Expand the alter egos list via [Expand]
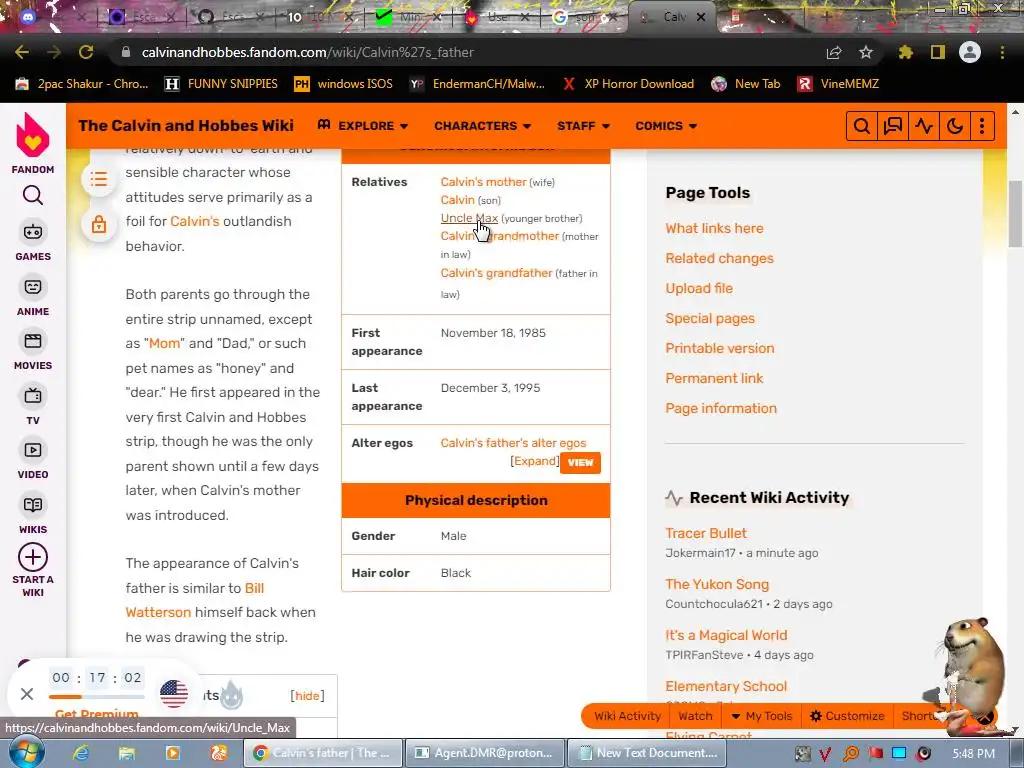This screenshot has height=768, width=1024. point(535,461)
